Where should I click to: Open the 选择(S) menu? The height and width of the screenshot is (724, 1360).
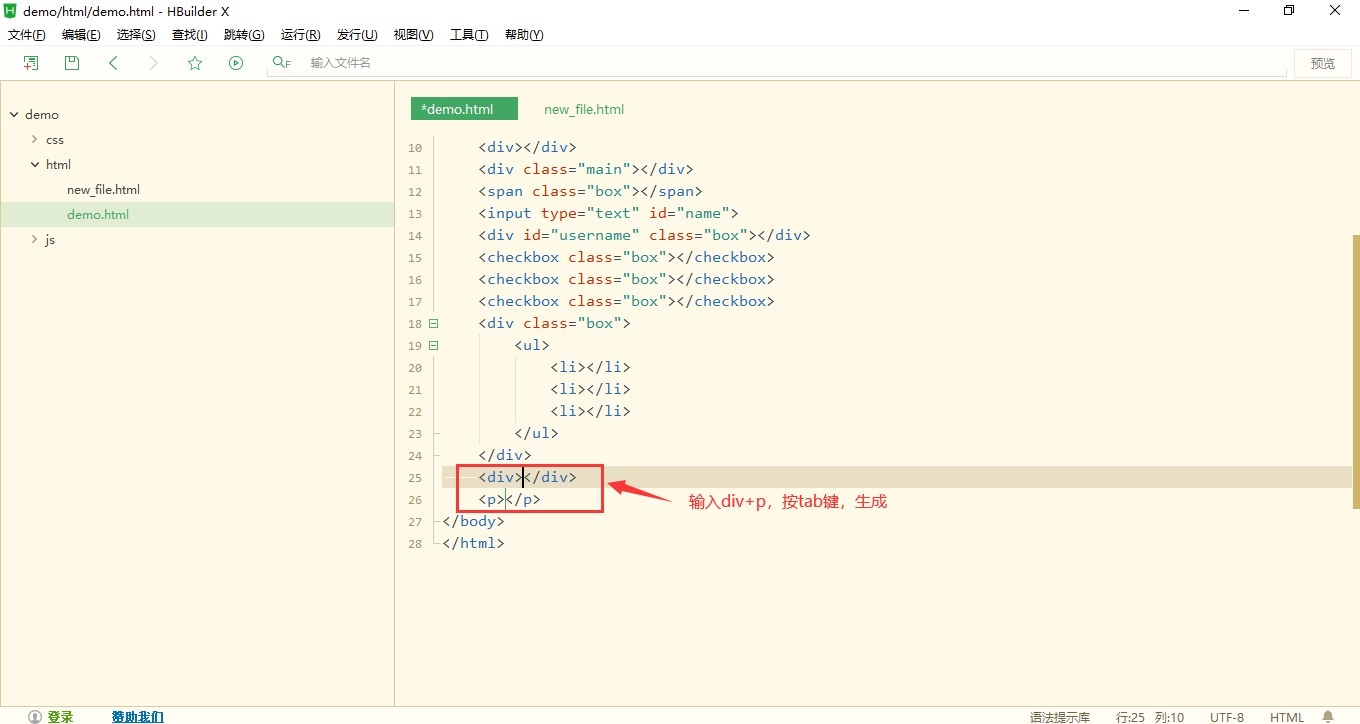click(136, 35)
